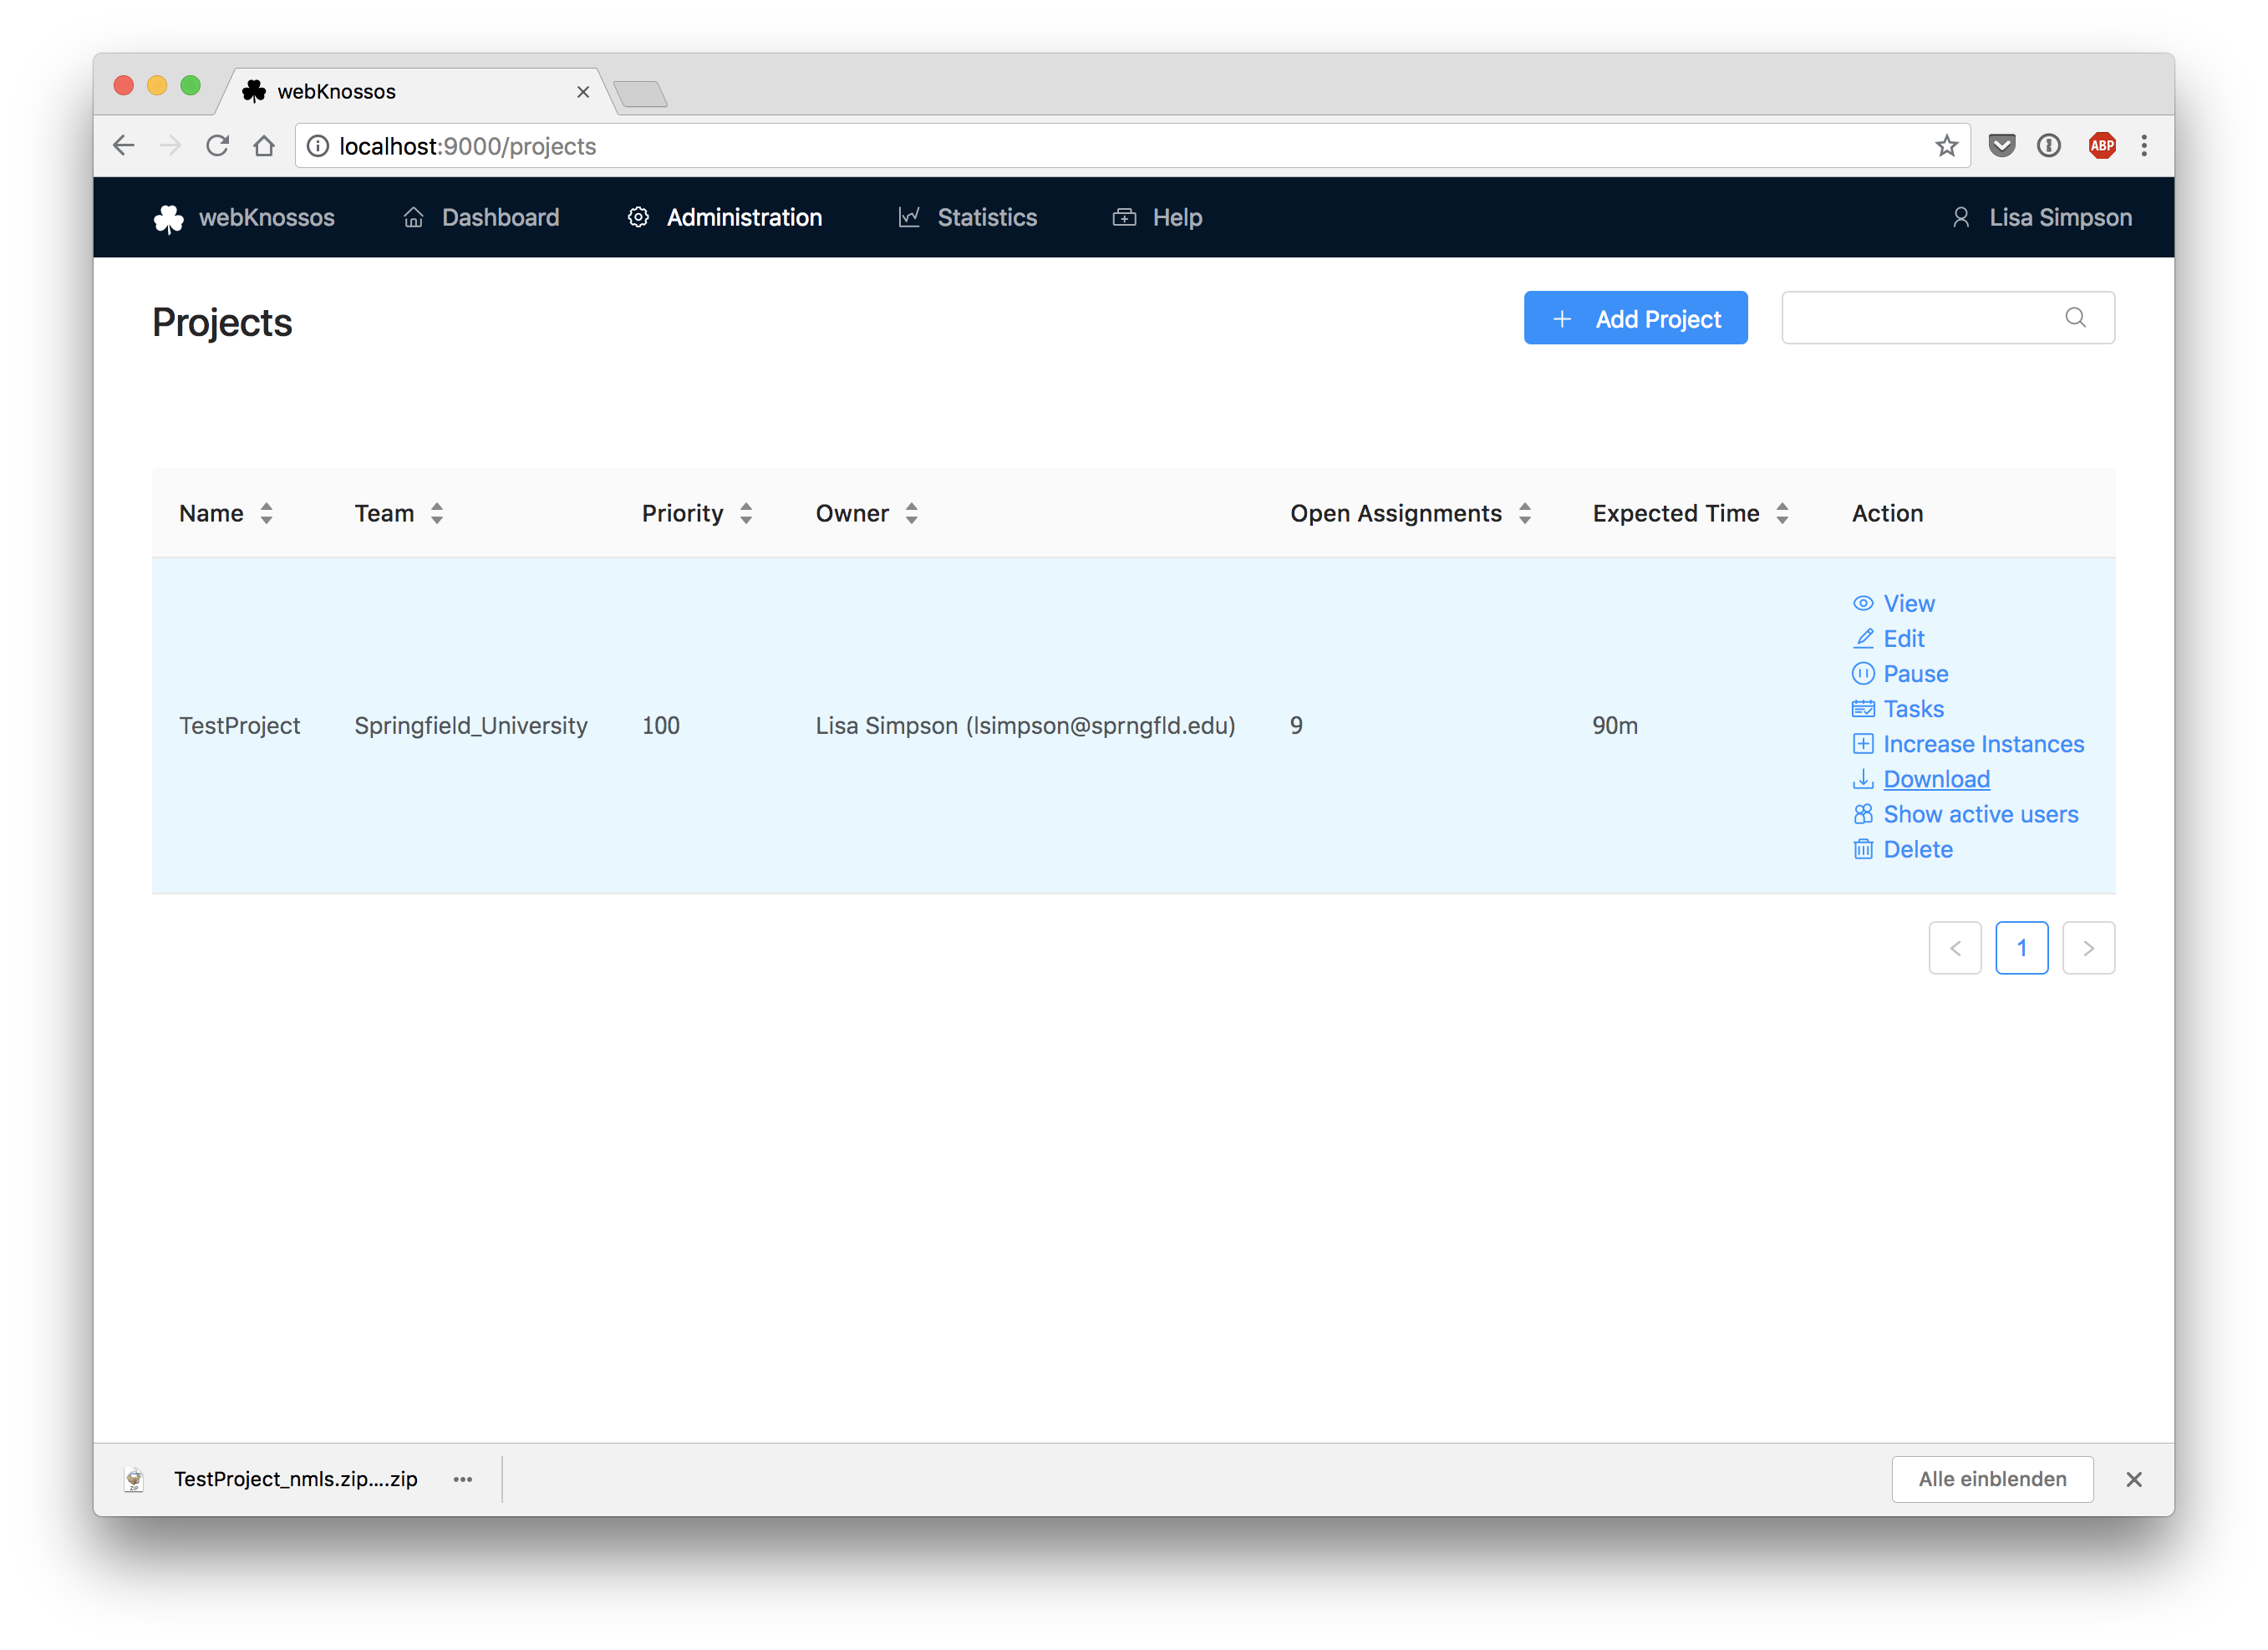This screenshot has width=2268, height=1650.
Task: Open the Statistics menu item
Action: [967, 217]
